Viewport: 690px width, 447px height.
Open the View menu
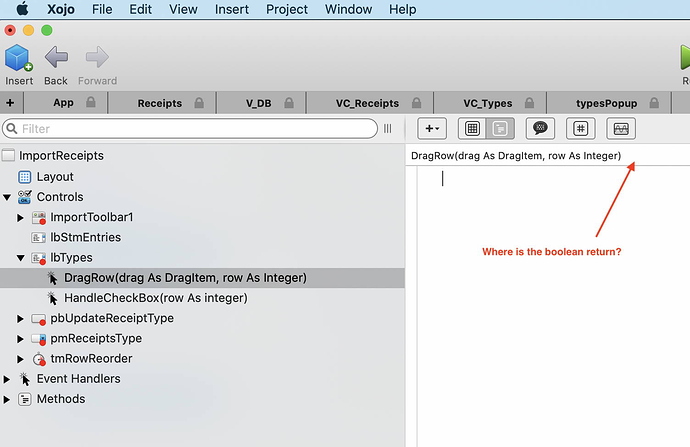tap(183, 9)
